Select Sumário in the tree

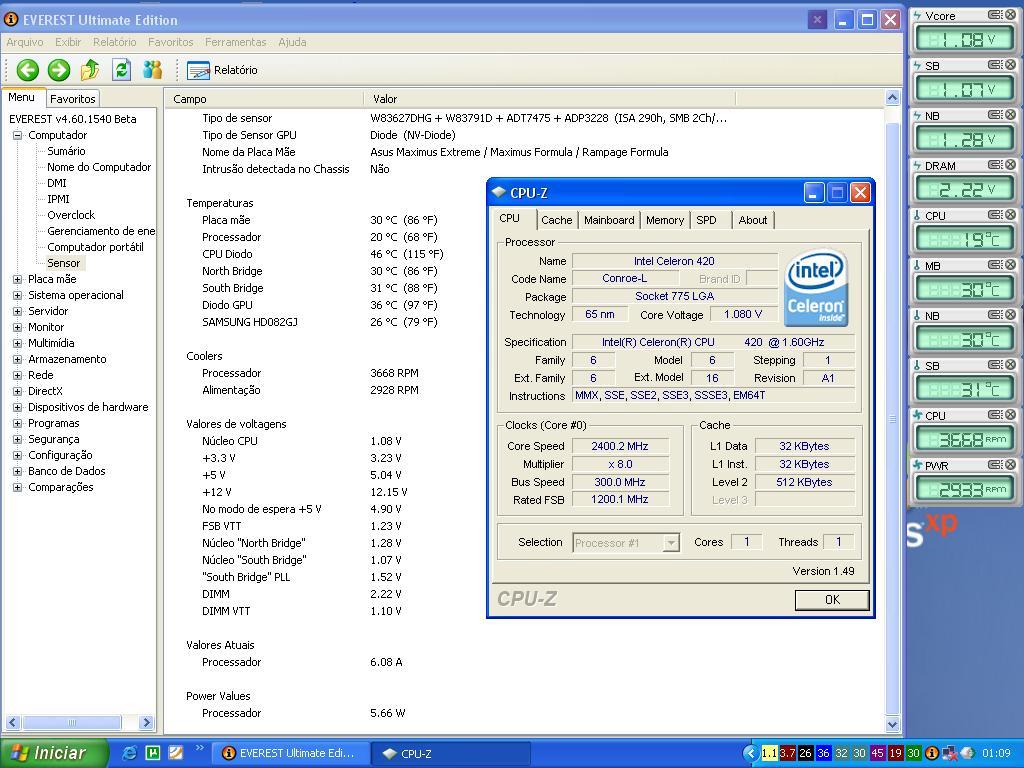[66, 151]
